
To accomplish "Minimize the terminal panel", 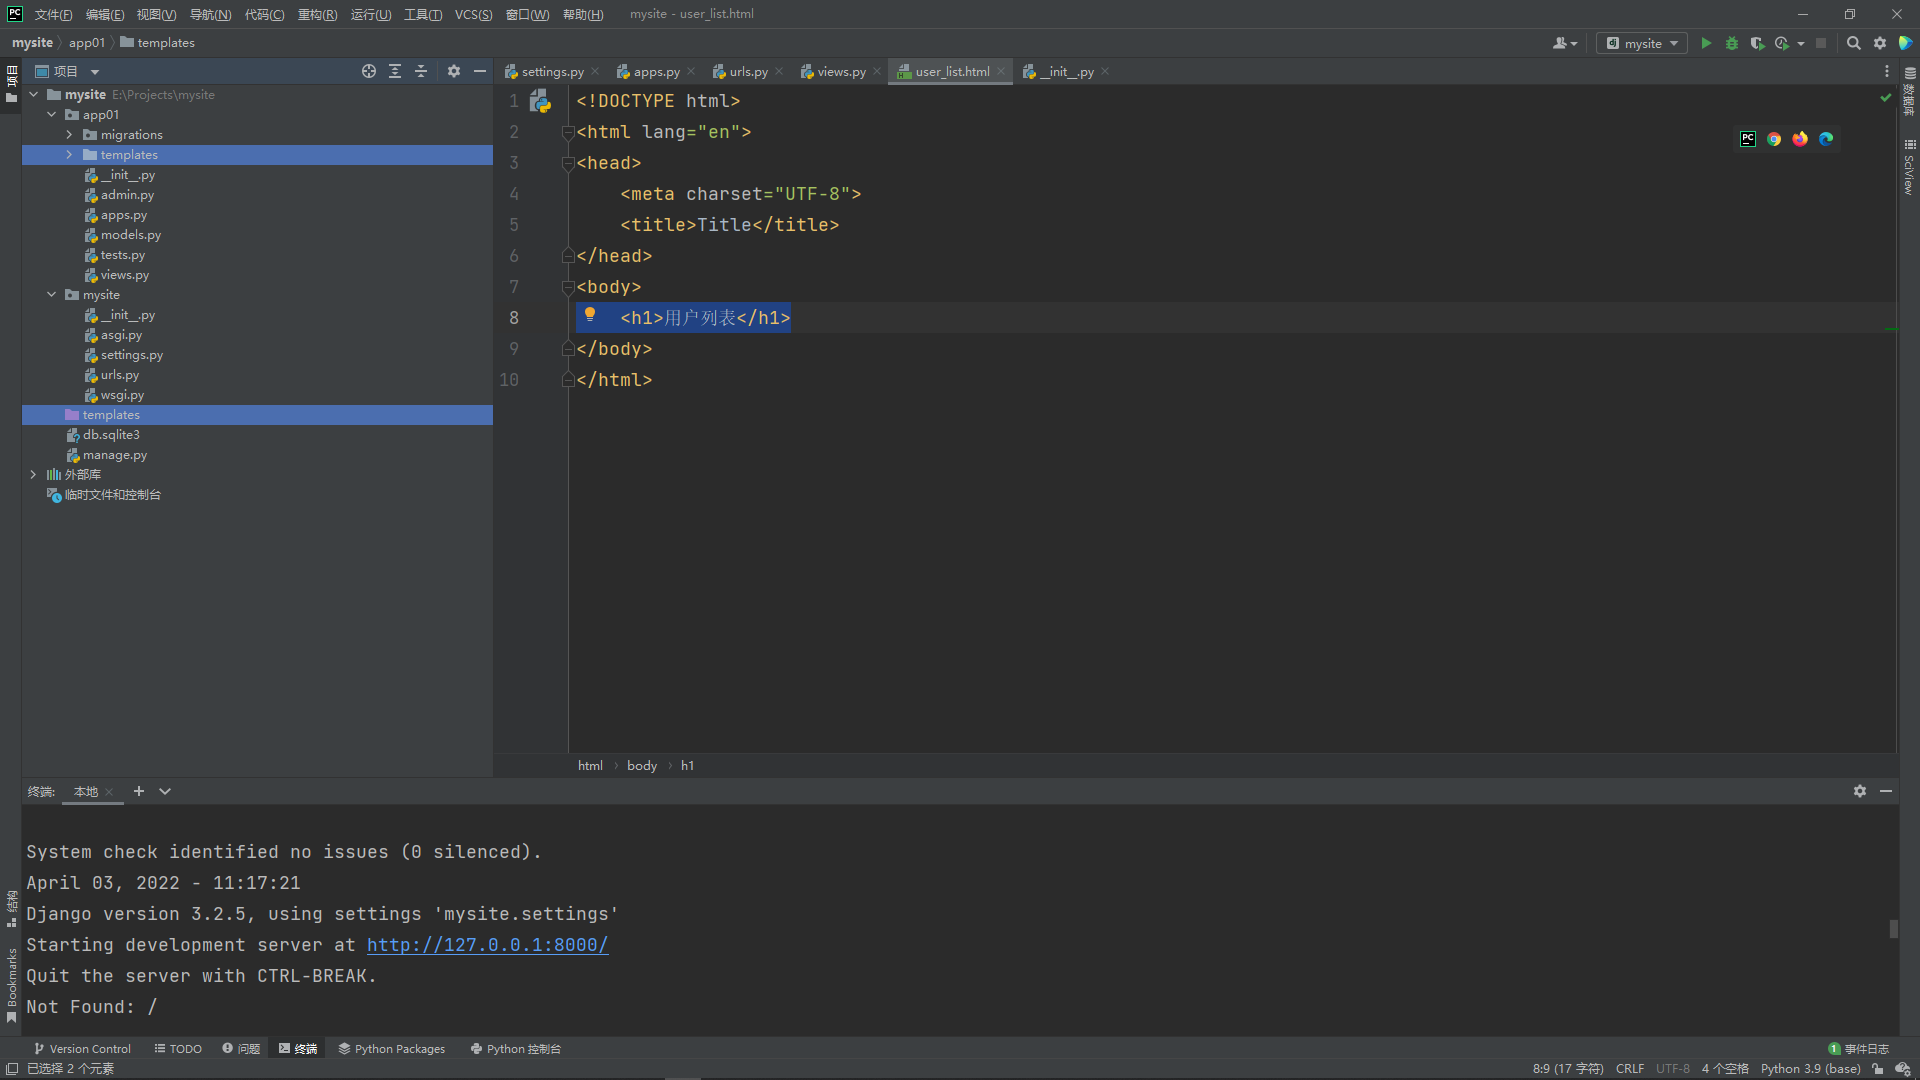I will point(1886,791).
